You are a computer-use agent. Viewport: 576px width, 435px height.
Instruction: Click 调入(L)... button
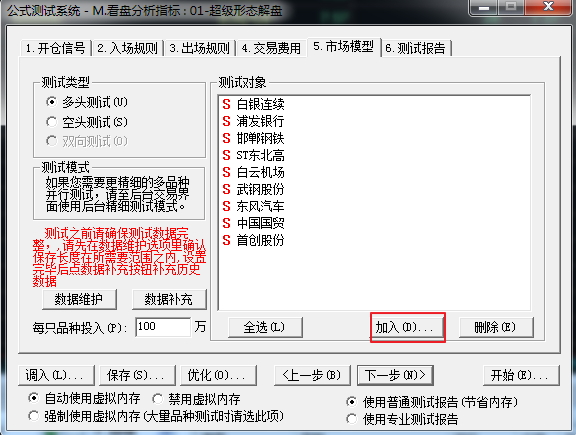click(56, 375)
